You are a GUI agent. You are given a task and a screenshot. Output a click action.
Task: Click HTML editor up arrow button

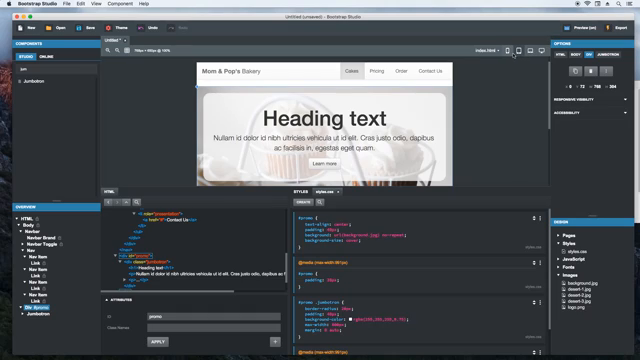coord(126,202)
